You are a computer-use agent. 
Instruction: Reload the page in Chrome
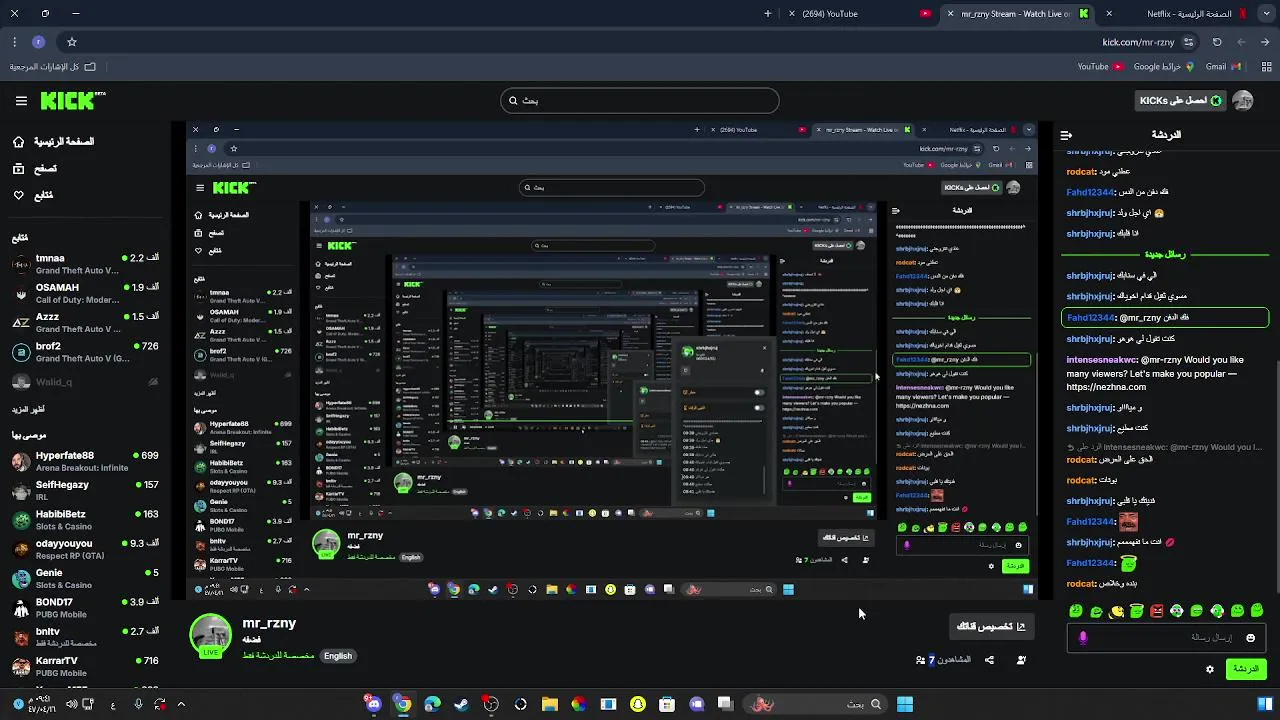click(1217, 42)
